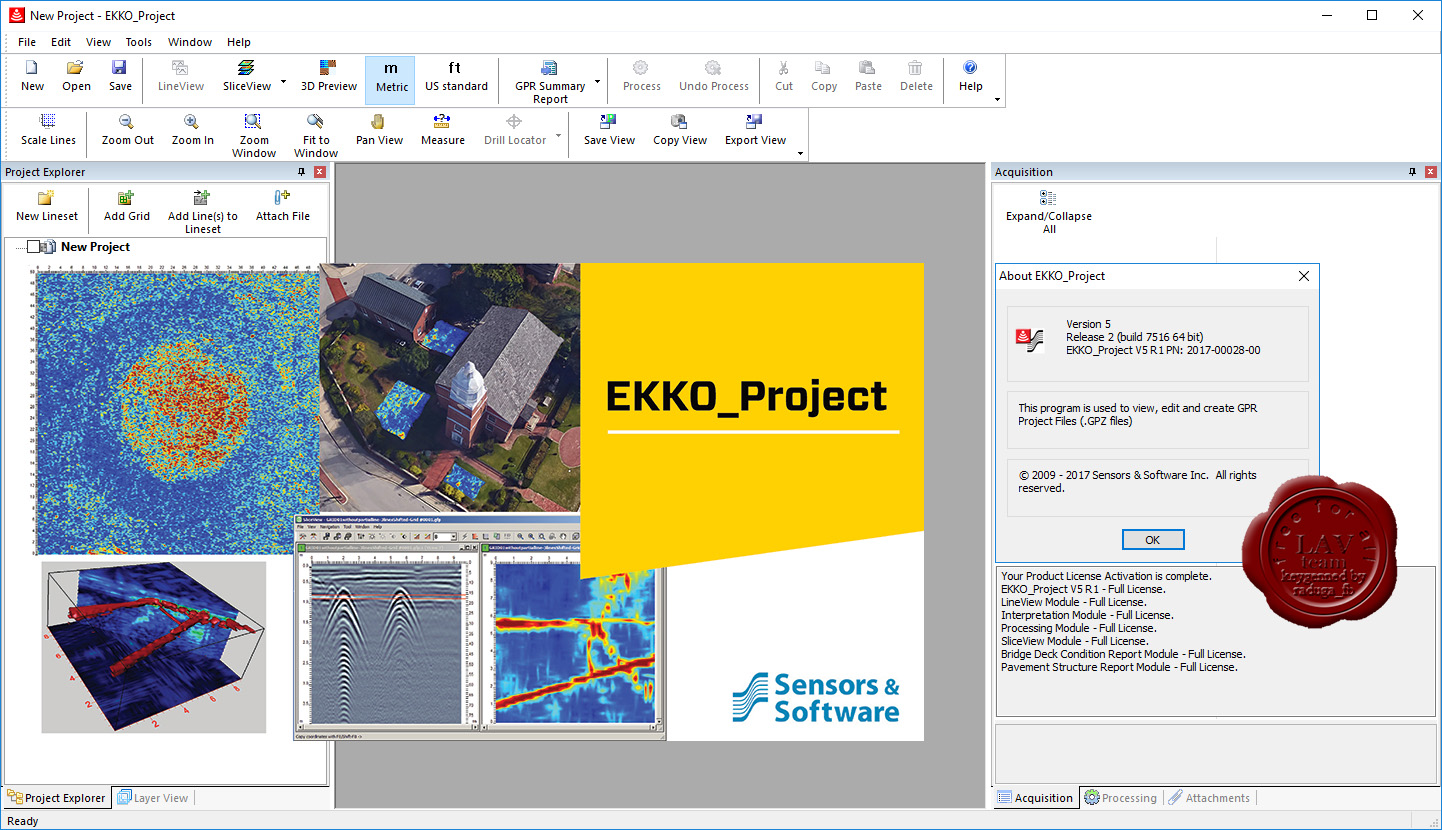The height and width of the screenshot is (830, 1442).
Task: Click the Delete trash icon
Action: click(x=916, y=75)
